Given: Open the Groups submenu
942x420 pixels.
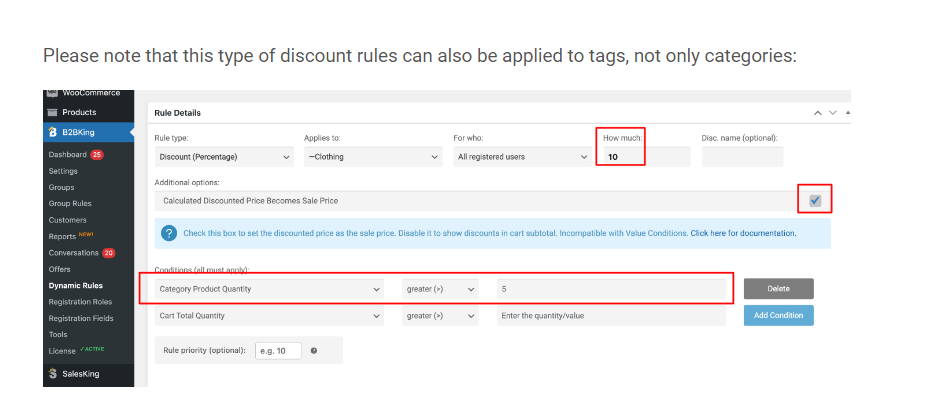Looking at the screenshot, I should pos(61,187).
